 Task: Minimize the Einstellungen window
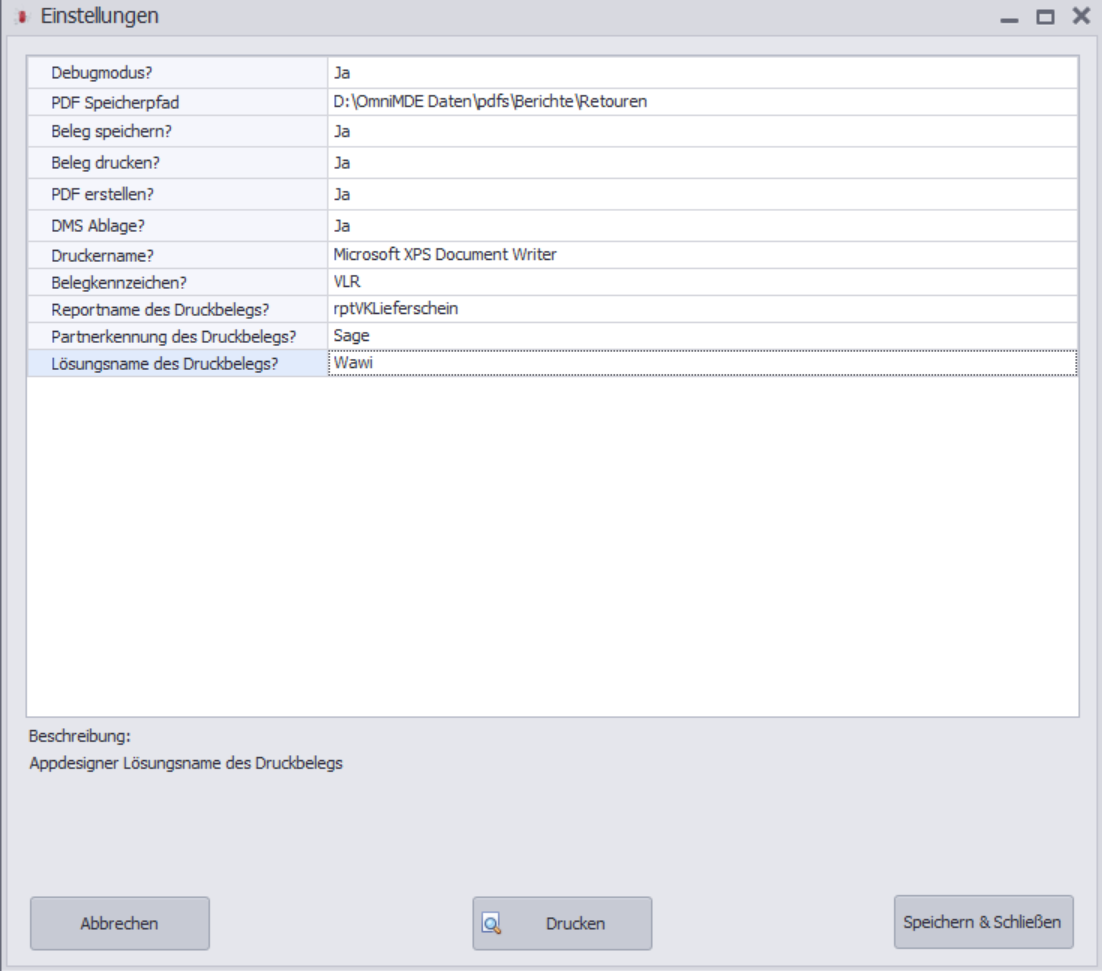pos(1009,18)
